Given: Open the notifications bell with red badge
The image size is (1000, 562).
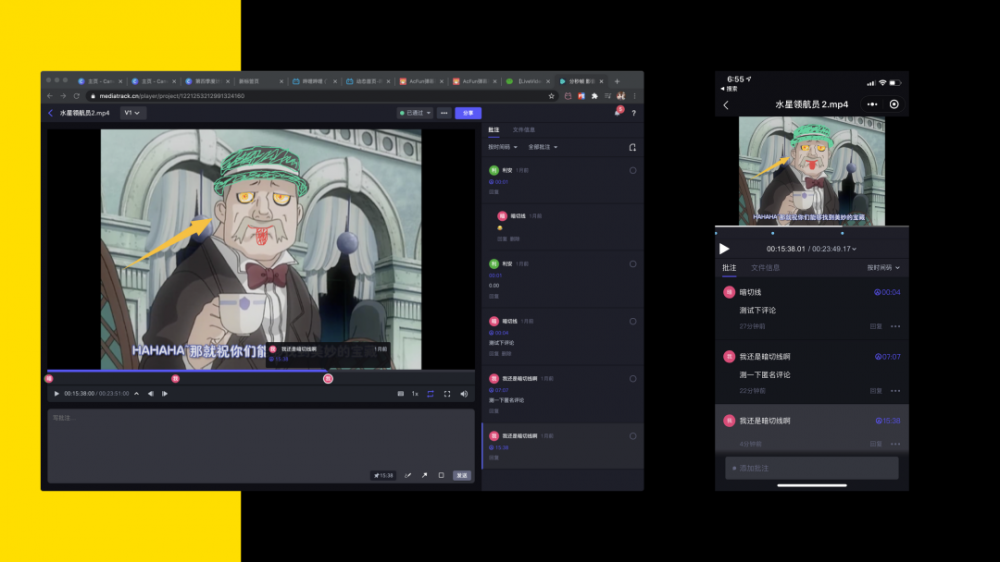Looking at the screenshot, I should [618, 112].
